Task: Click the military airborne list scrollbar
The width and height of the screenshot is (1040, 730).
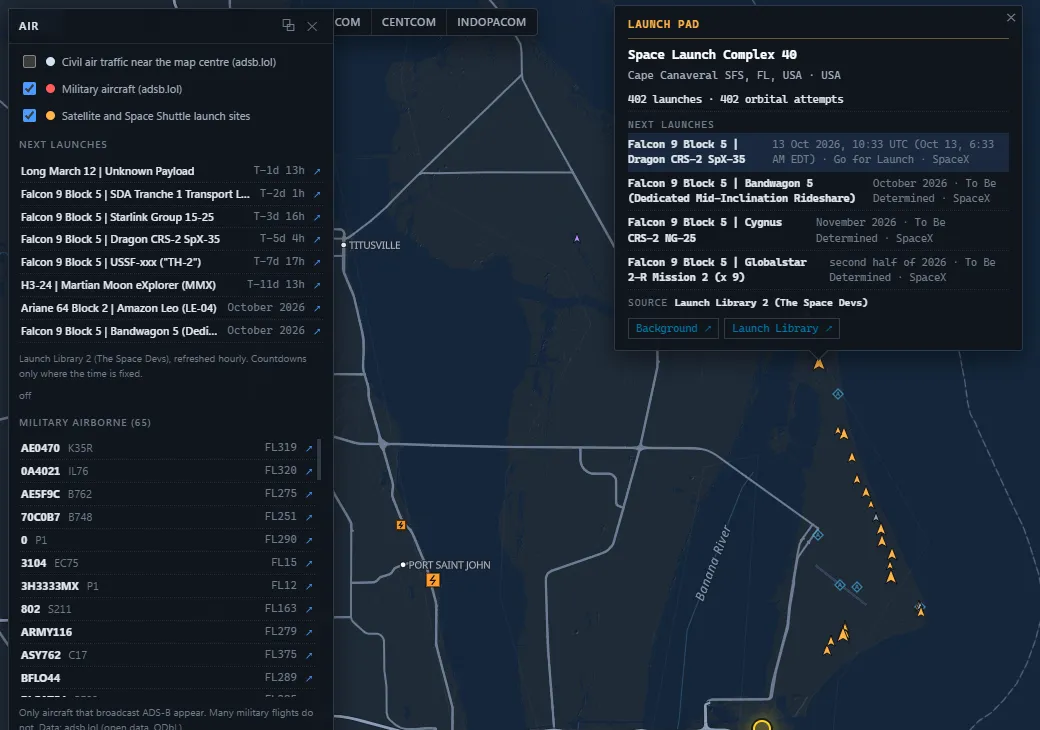Action: pyautogui.click(x=319, y=459)
